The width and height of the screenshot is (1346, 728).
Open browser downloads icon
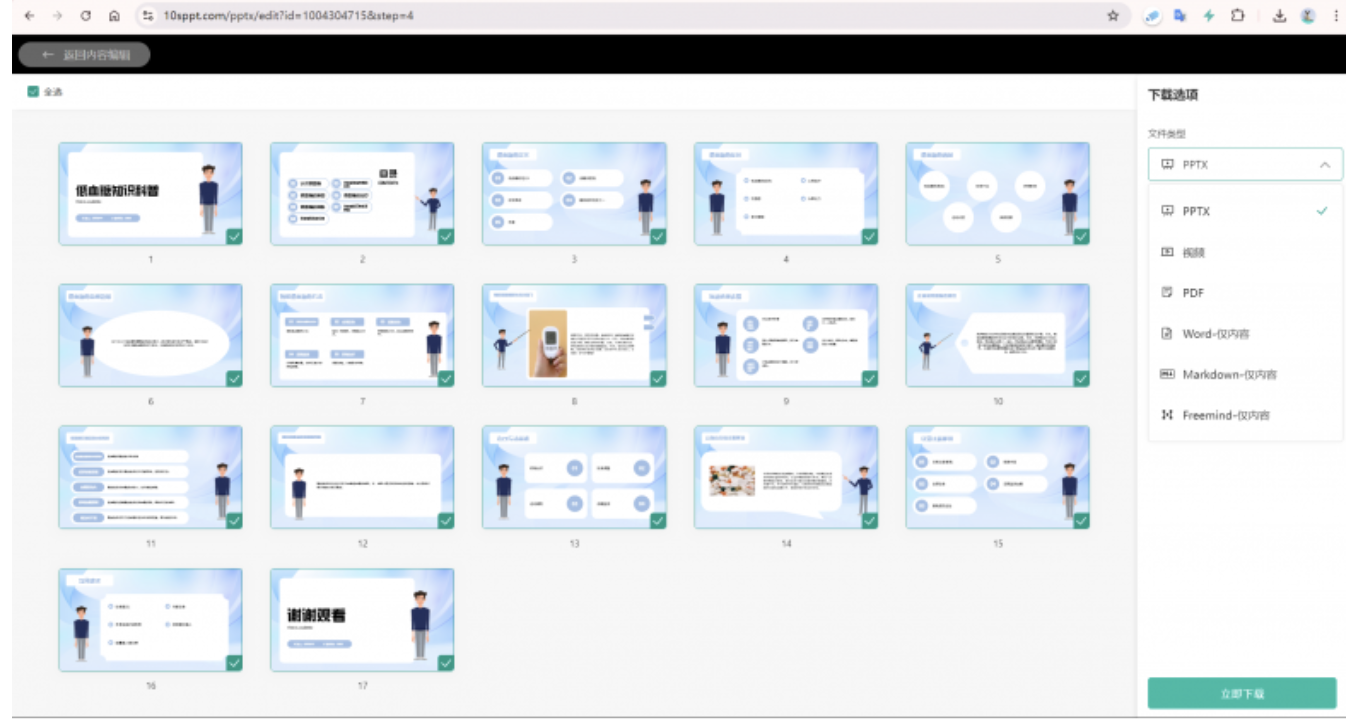(1279, 16)
